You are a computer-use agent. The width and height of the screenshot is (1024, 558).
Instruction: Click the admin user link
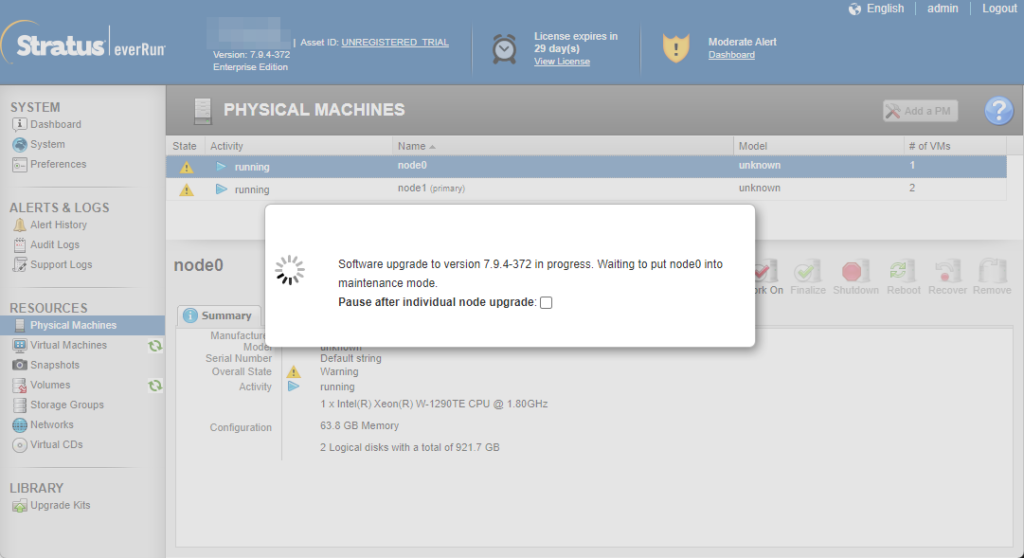(x=942, y=8)
